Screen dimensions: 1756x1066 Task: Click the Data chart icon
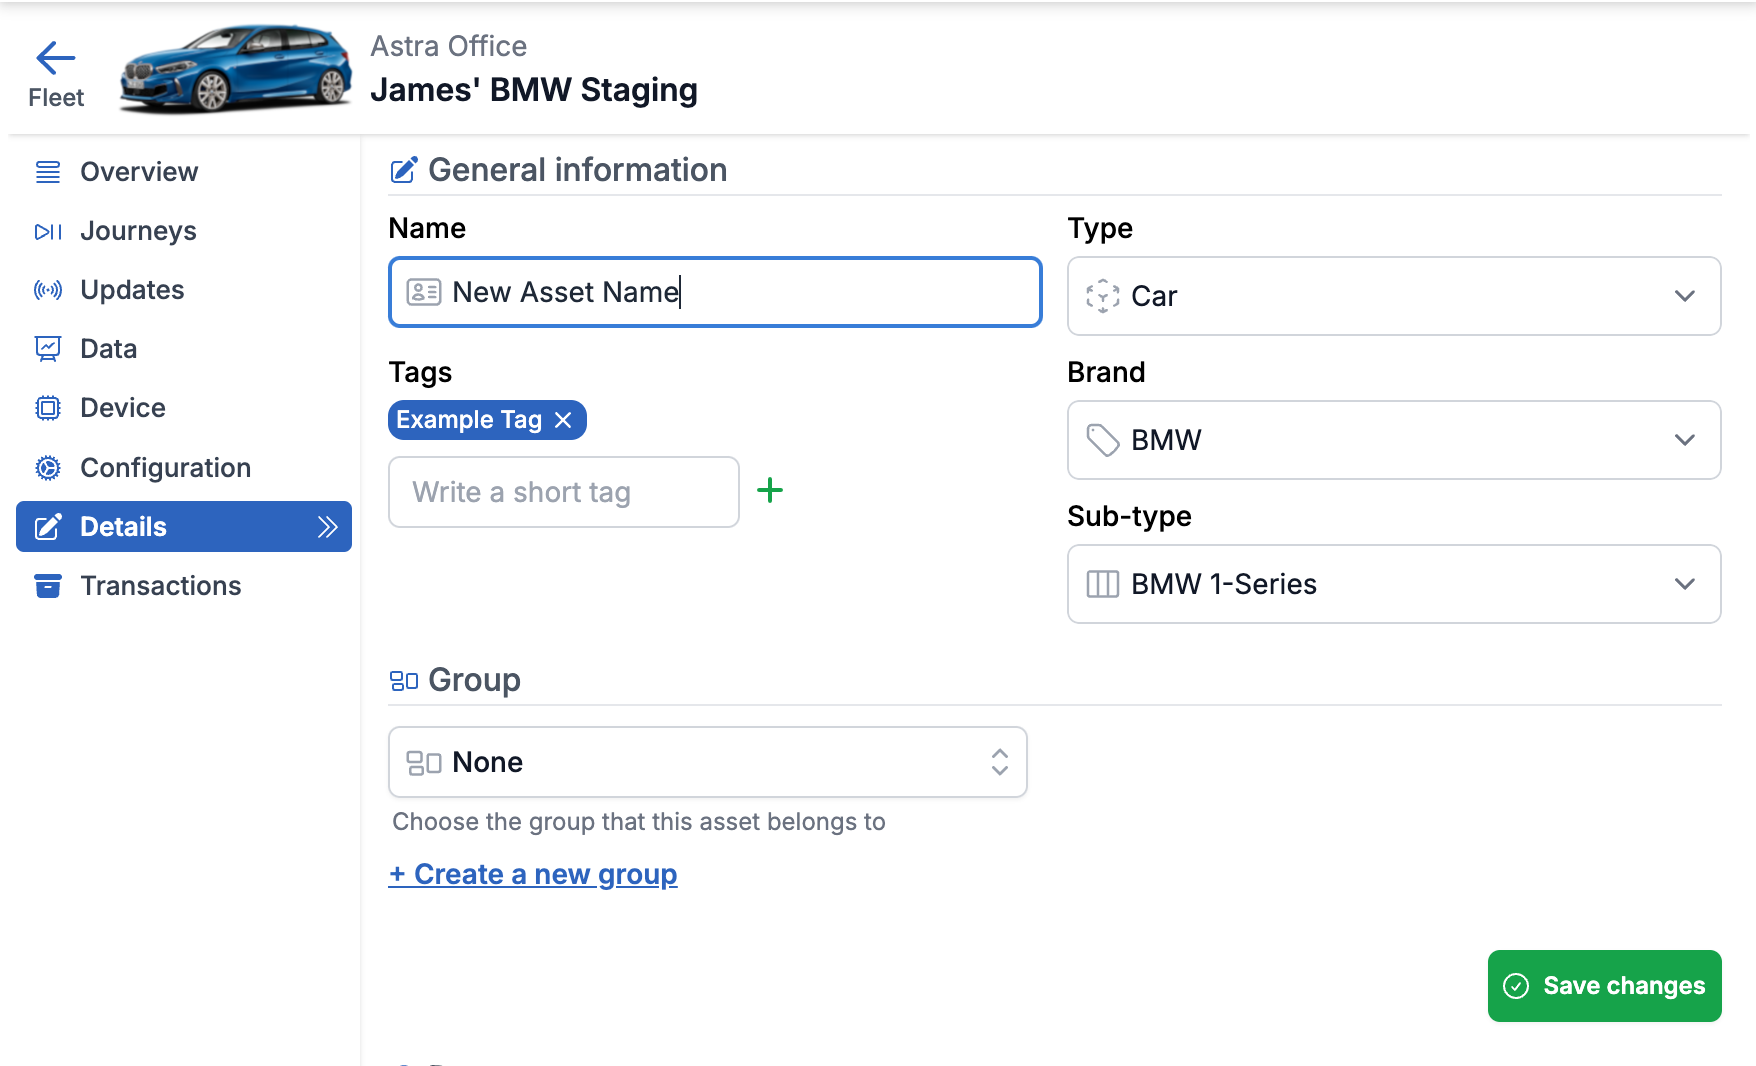point(47,349)
